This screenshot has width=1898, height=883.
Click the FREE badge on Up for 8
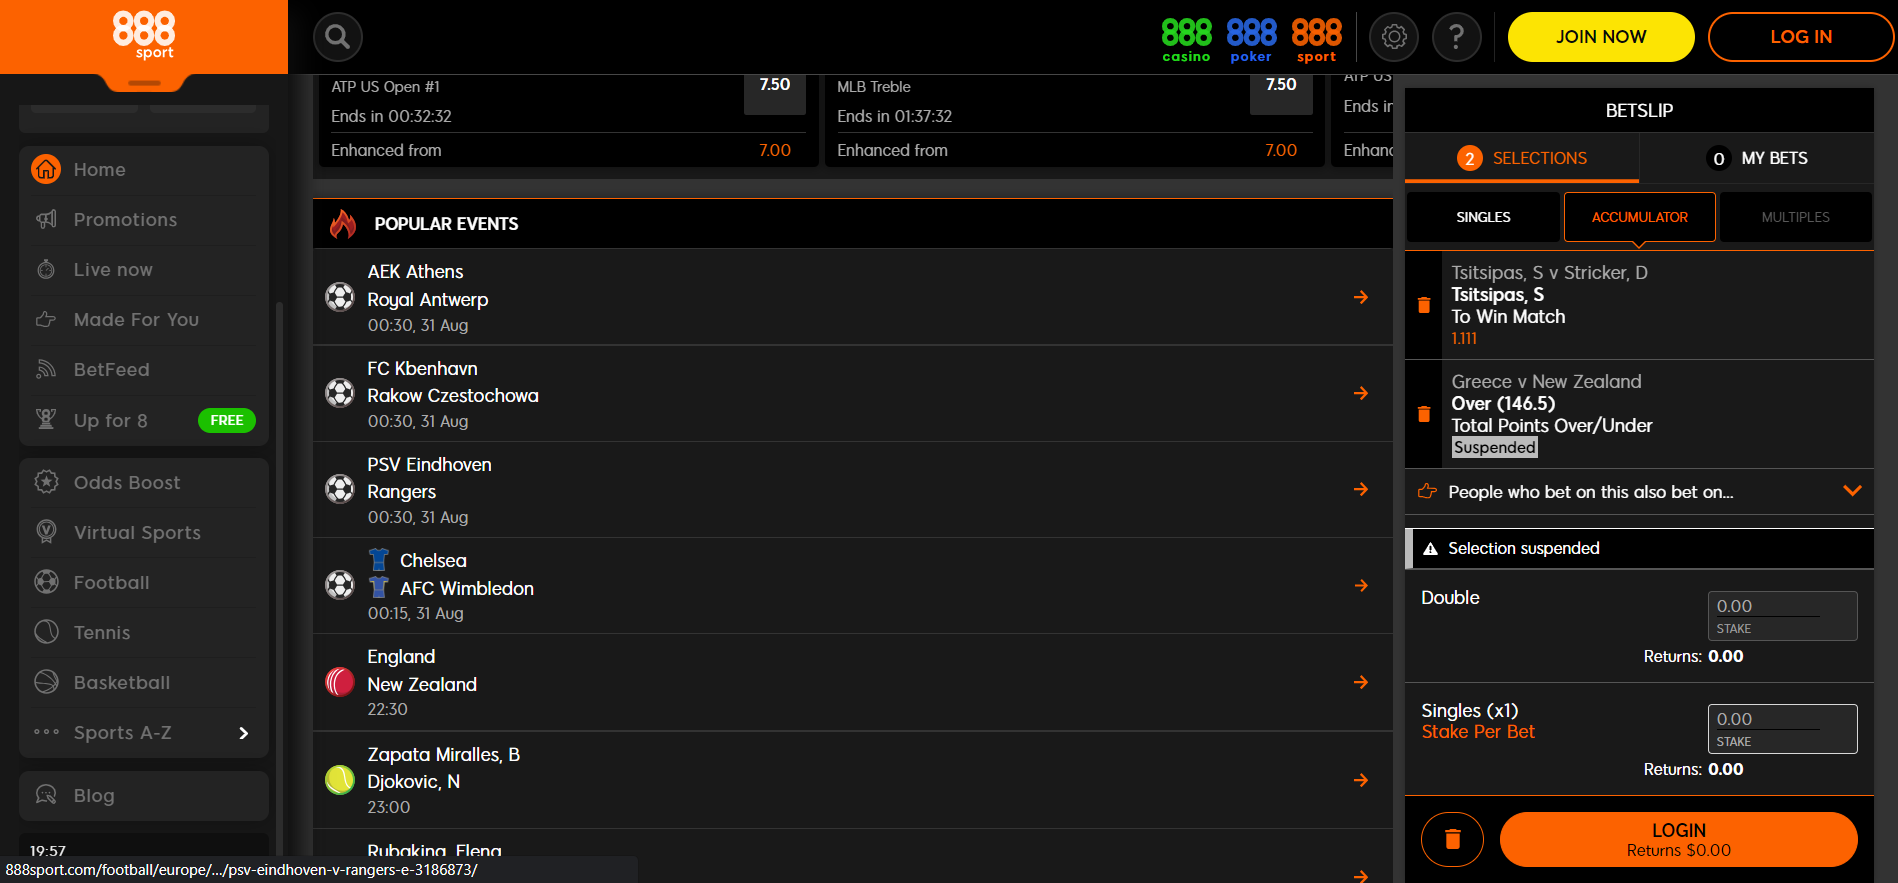227,420
